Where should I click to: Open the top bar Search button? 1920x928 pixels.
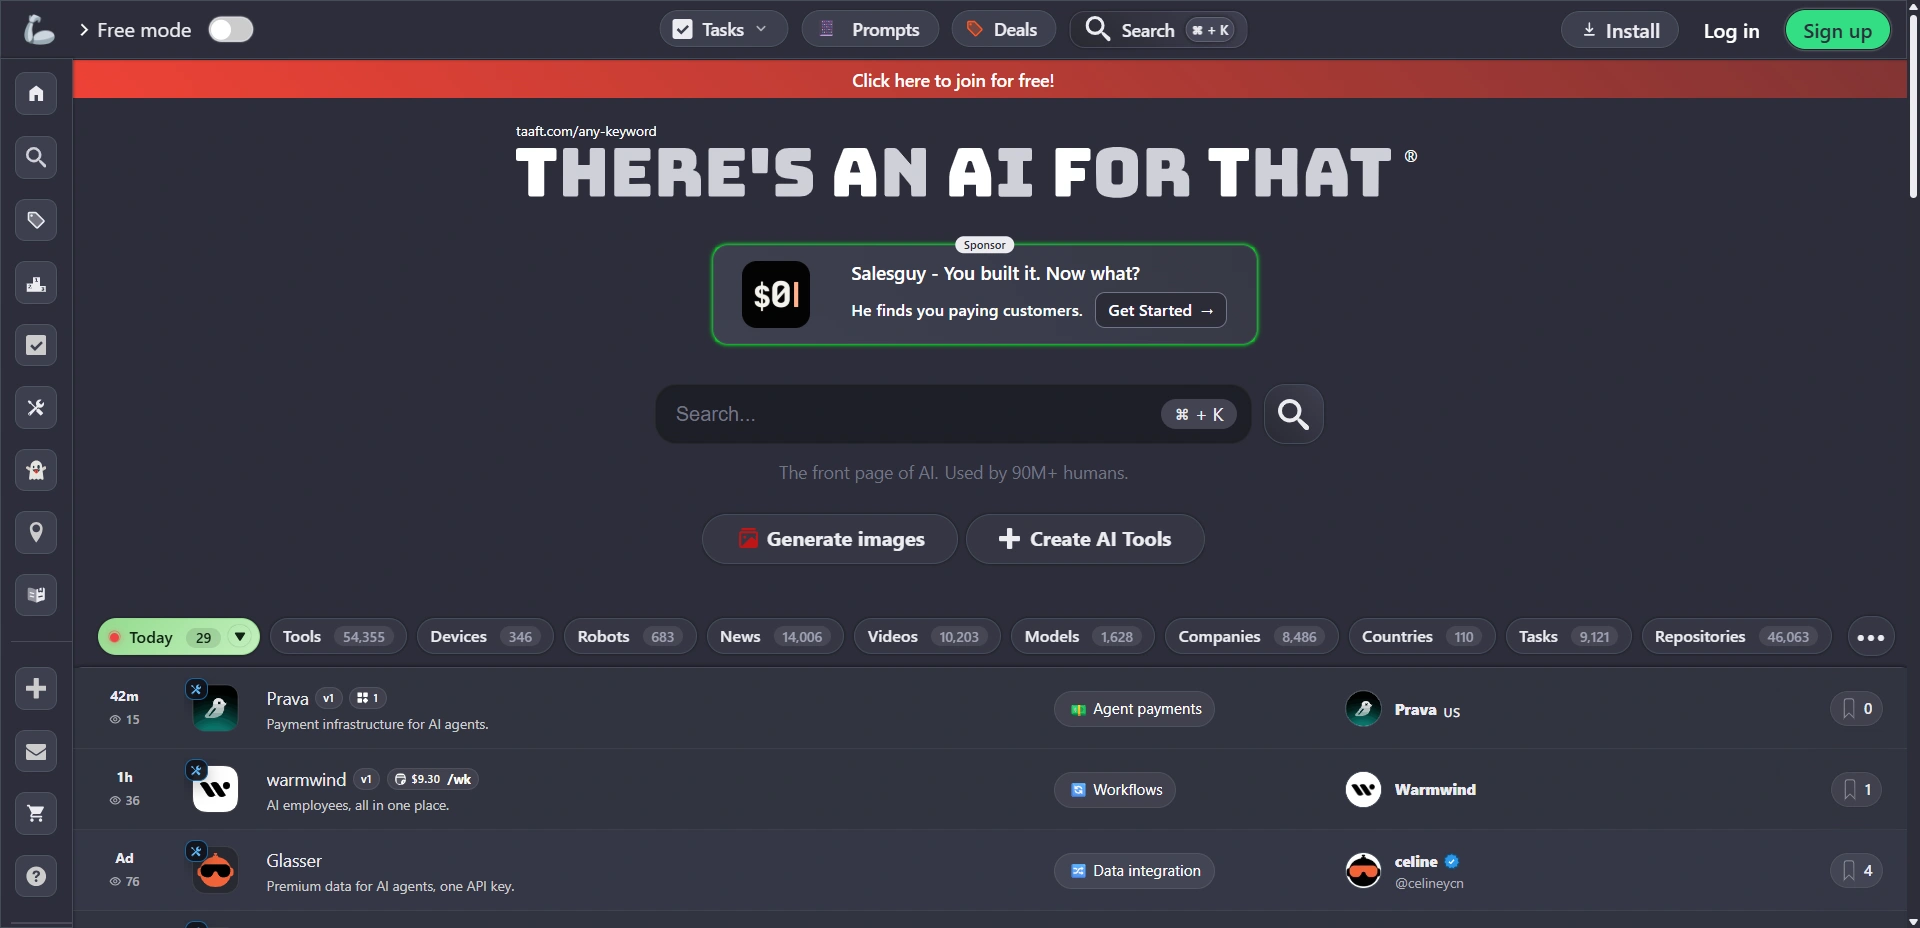[1158, 29]
